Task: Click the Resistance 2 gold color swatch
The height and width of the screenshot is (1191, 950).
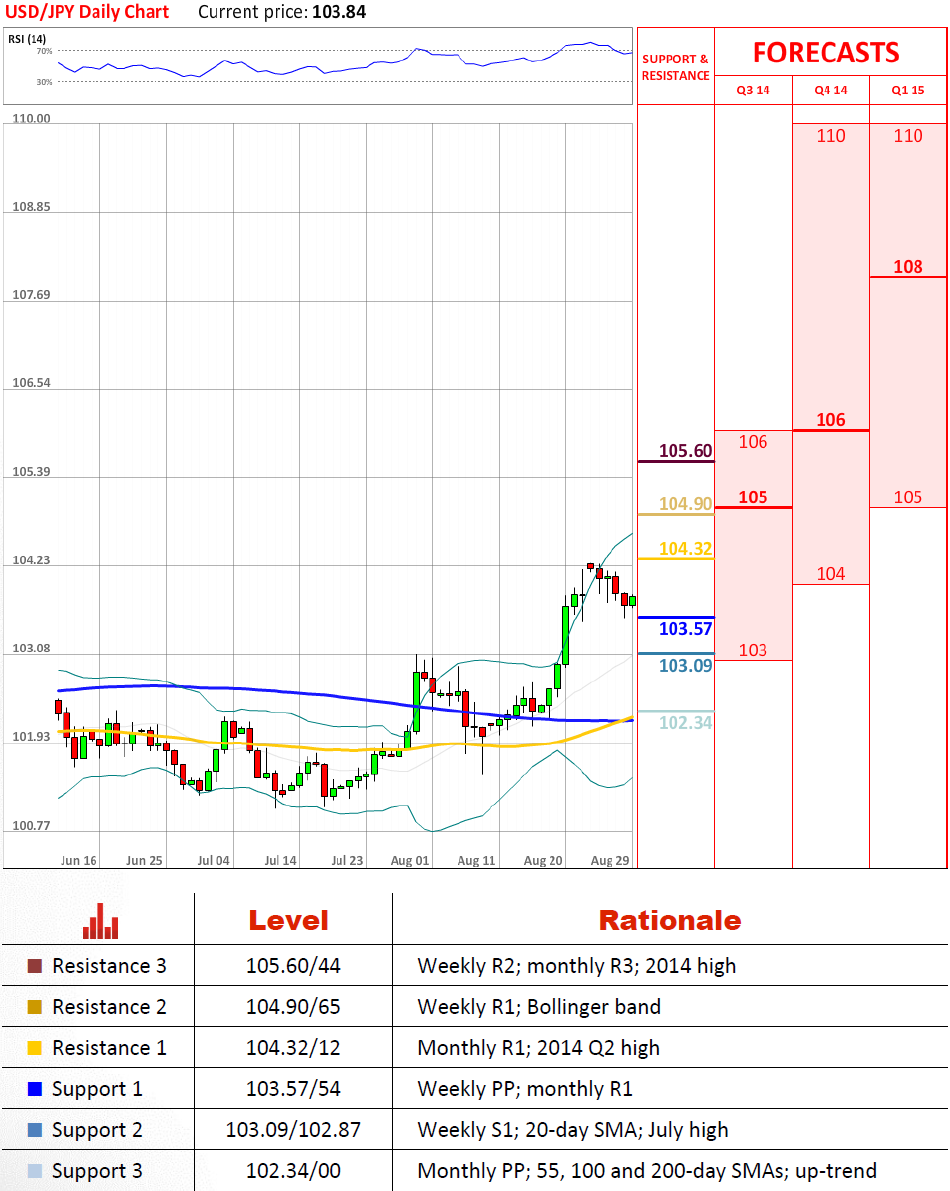Action: tap(34, 1007)
